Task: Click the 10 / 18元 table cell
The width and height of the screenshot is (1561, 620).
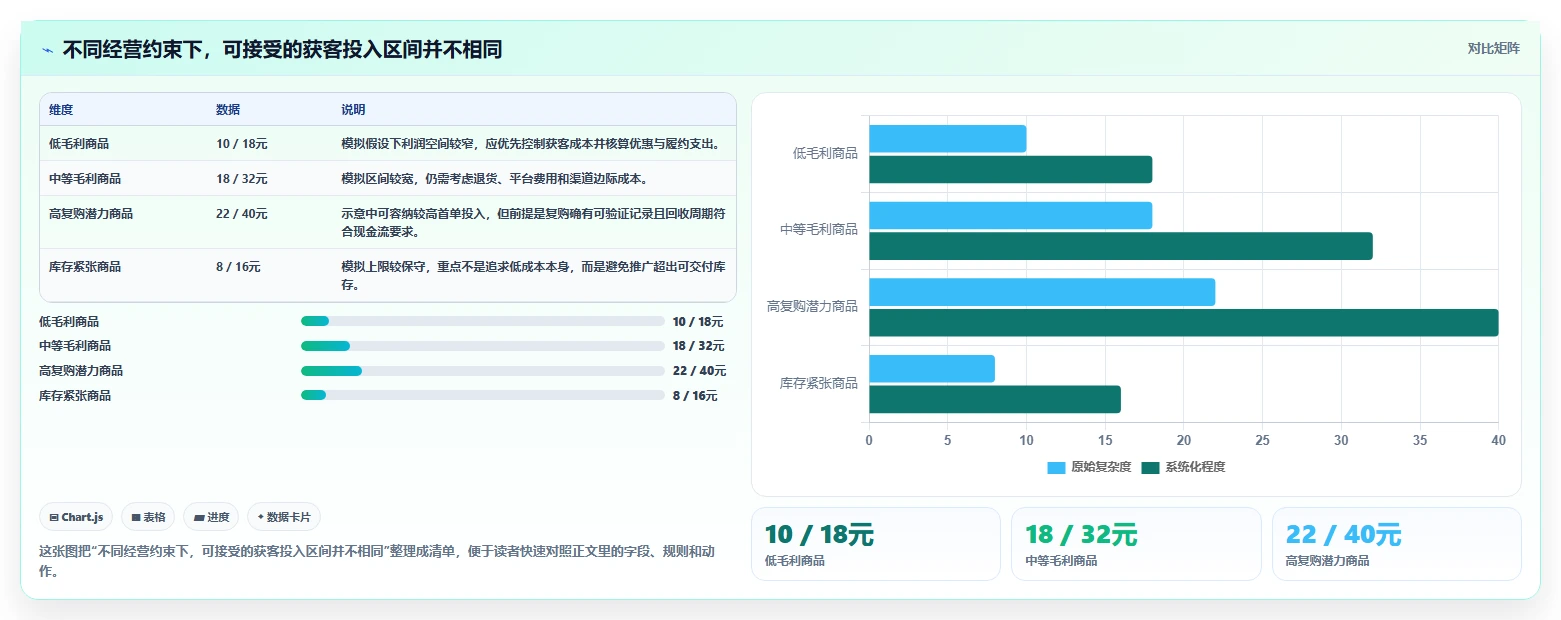Action: click(241, 144)
